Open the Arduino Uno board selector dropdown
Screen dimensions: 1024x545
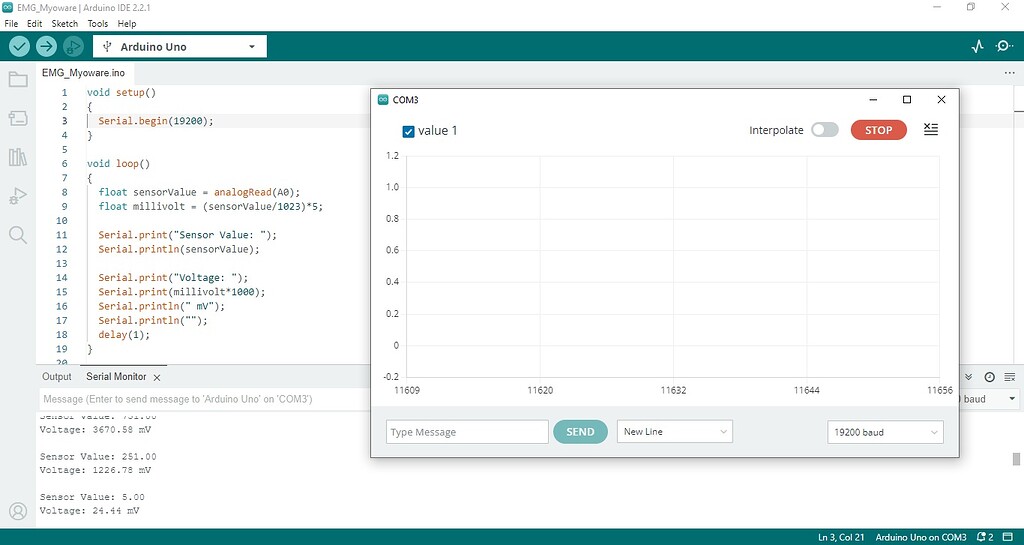point(180,47)
